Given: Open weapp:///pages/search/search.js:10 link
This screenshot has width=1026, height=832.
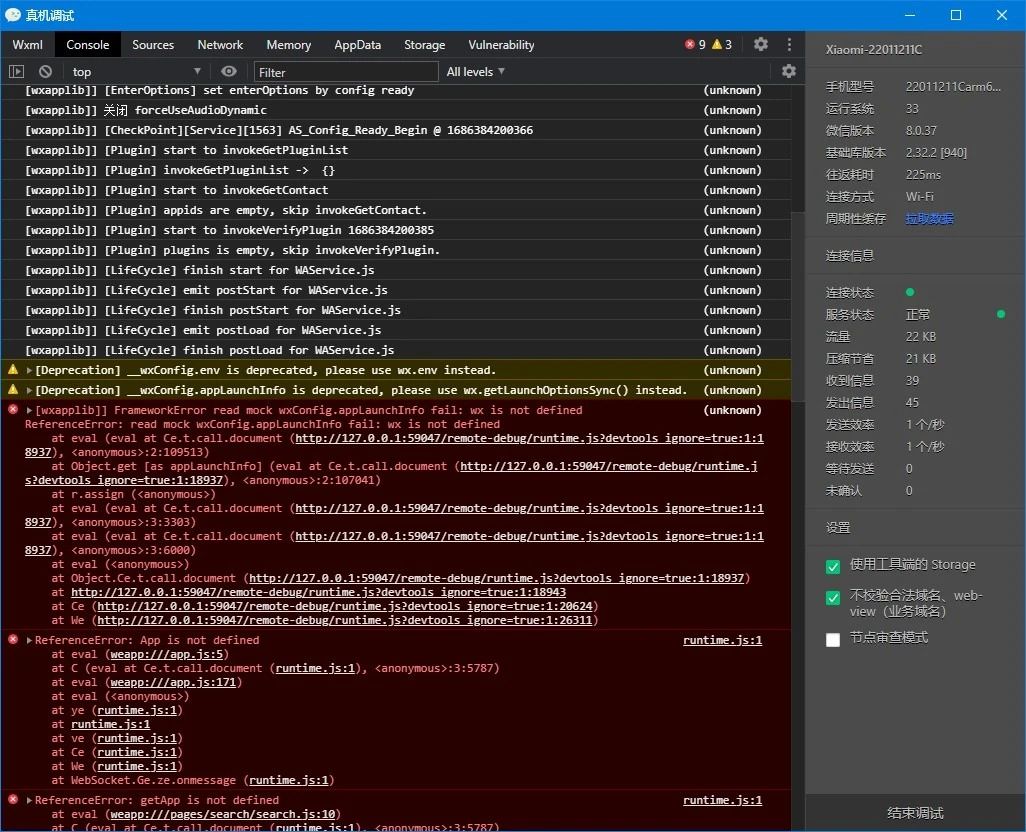Looking at the screenshot, I should [x=223, y=814].
